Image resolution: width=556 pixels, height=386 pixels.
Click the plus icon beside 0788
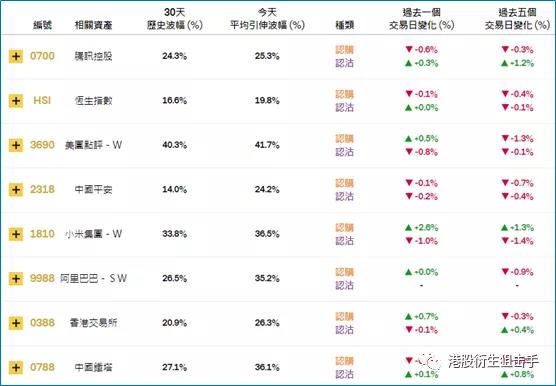coord(16,367)
